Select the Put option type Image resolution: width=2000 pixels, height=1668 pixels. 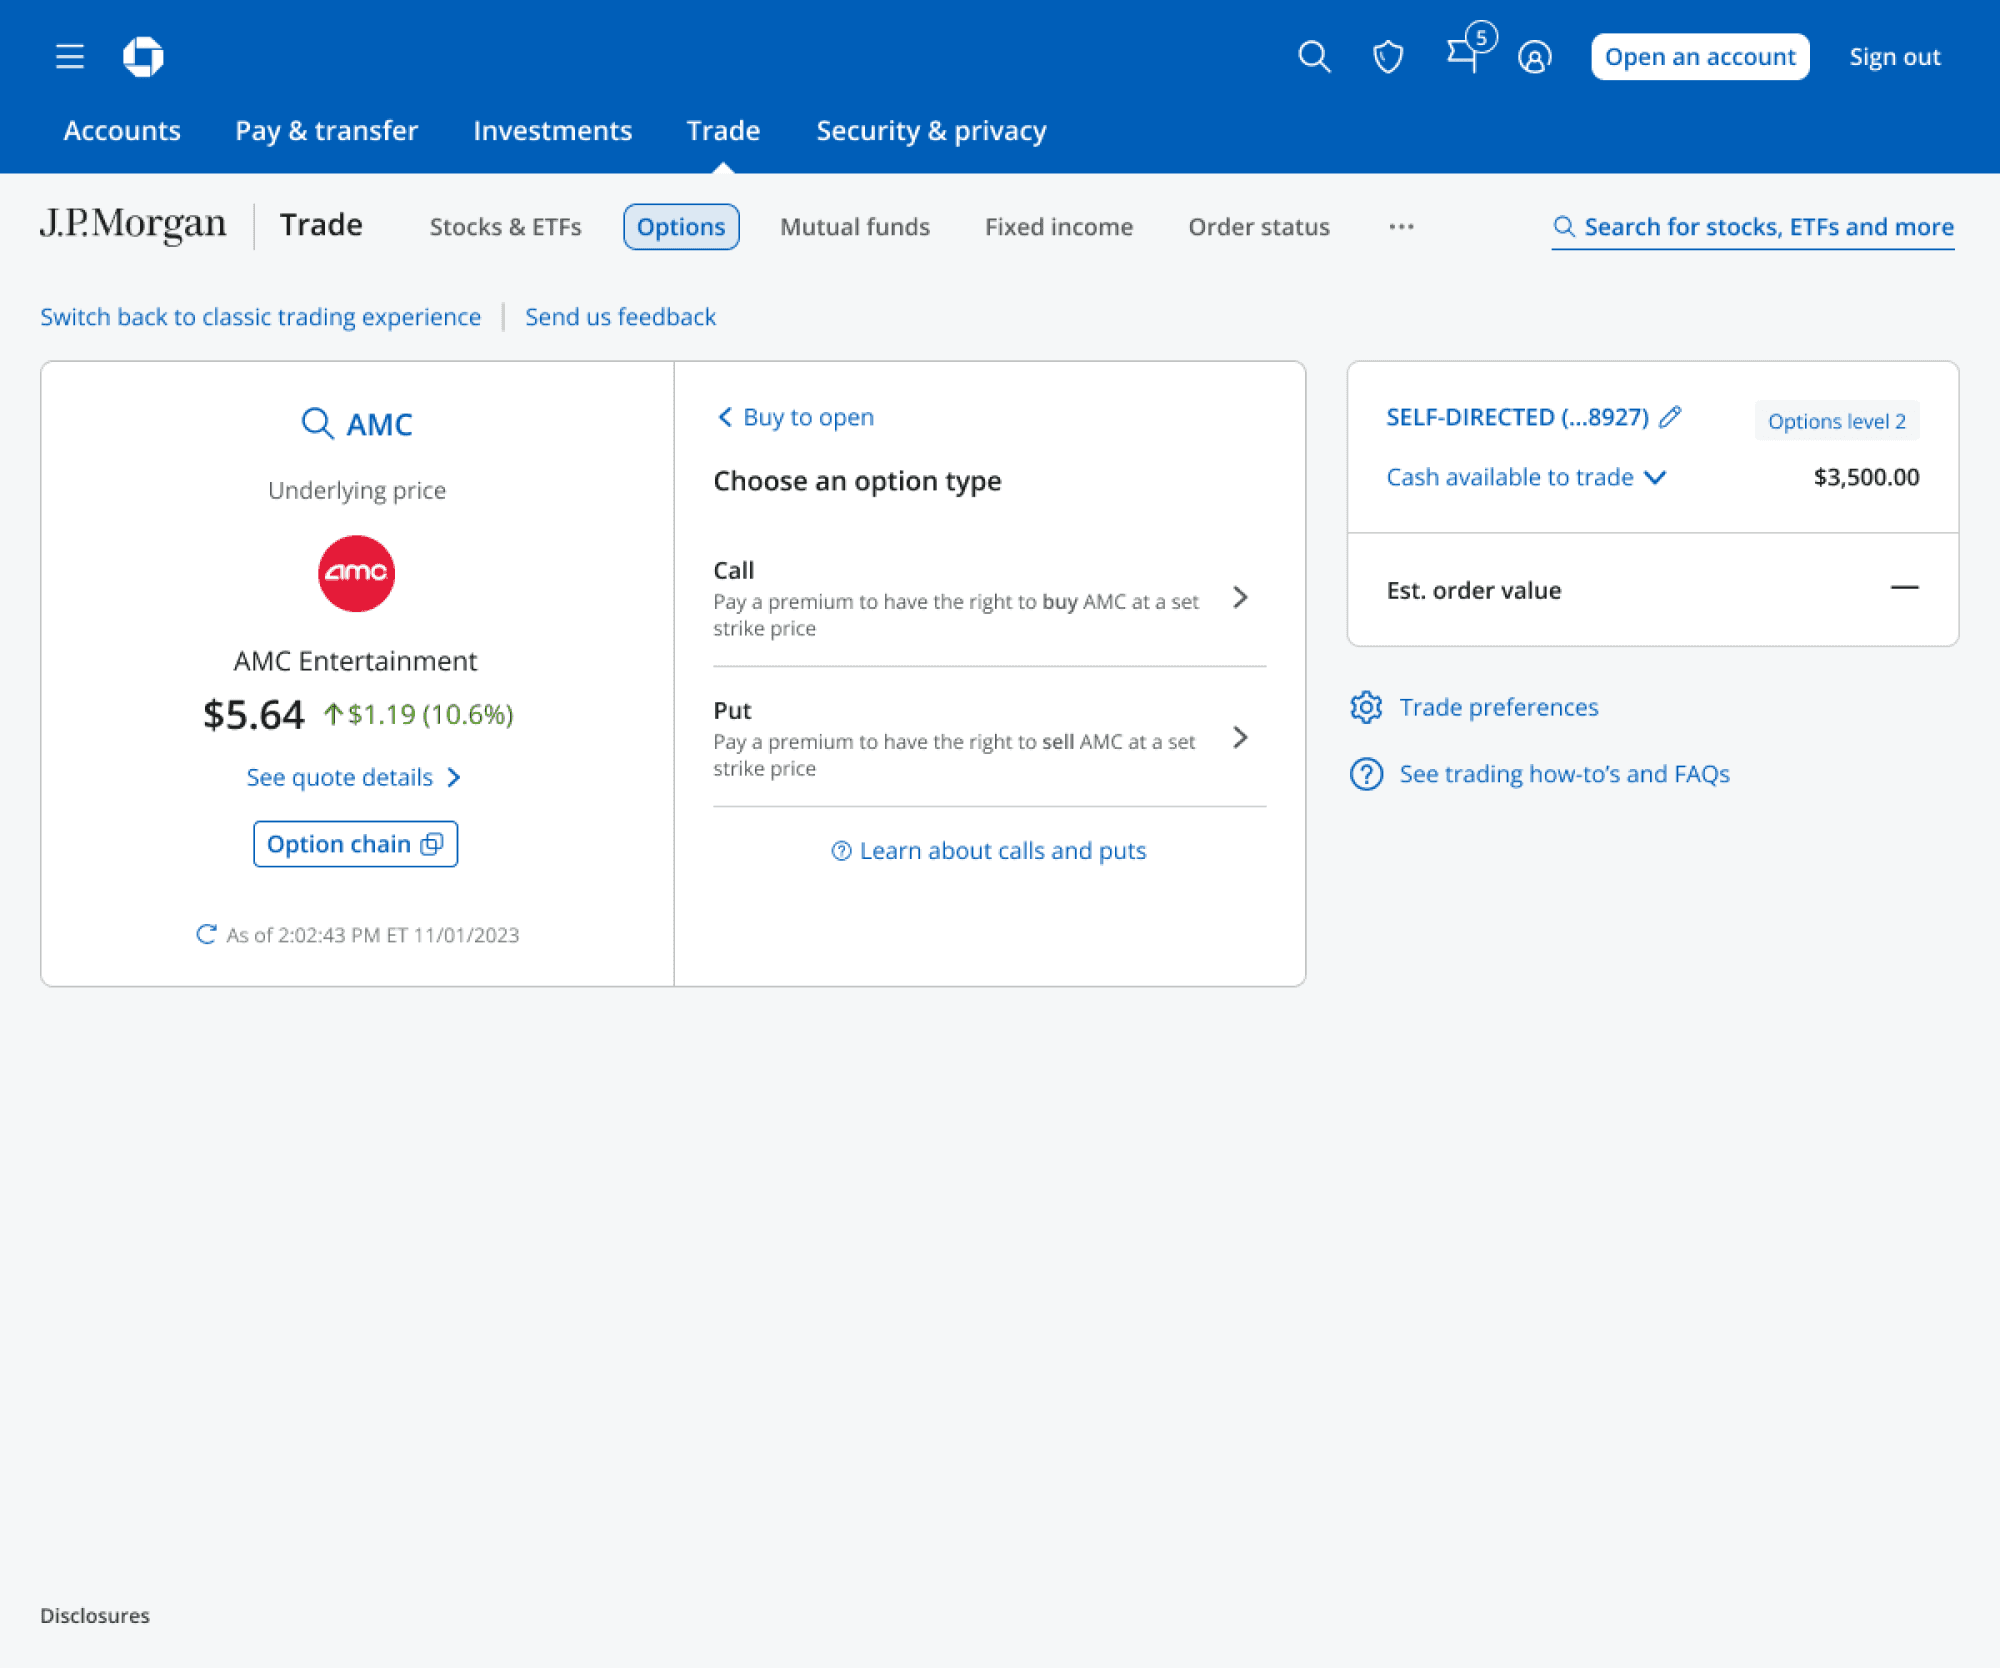click(x=989, y=737)
